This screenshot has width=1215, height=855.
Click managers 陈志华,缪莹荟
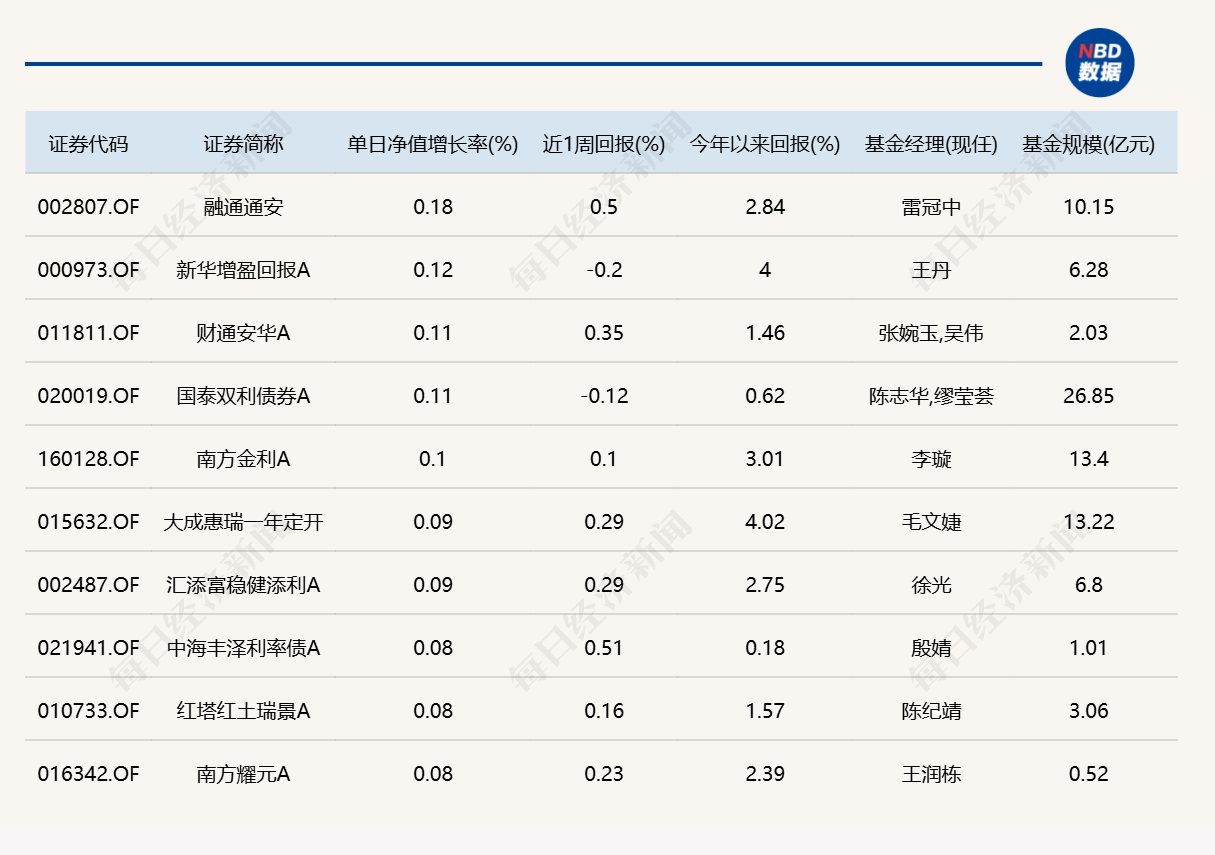point(931,396)
